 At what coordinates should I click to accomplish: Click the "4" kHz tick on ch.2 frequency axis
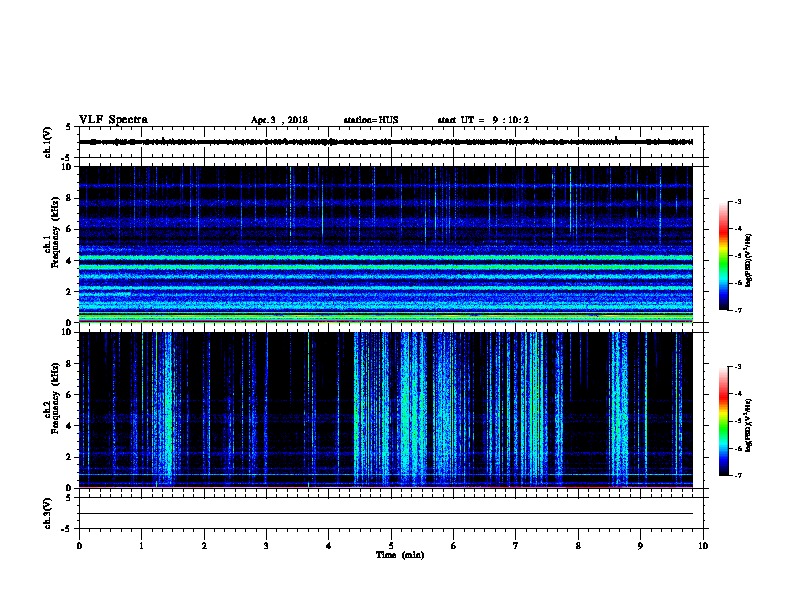pos(69,426)
